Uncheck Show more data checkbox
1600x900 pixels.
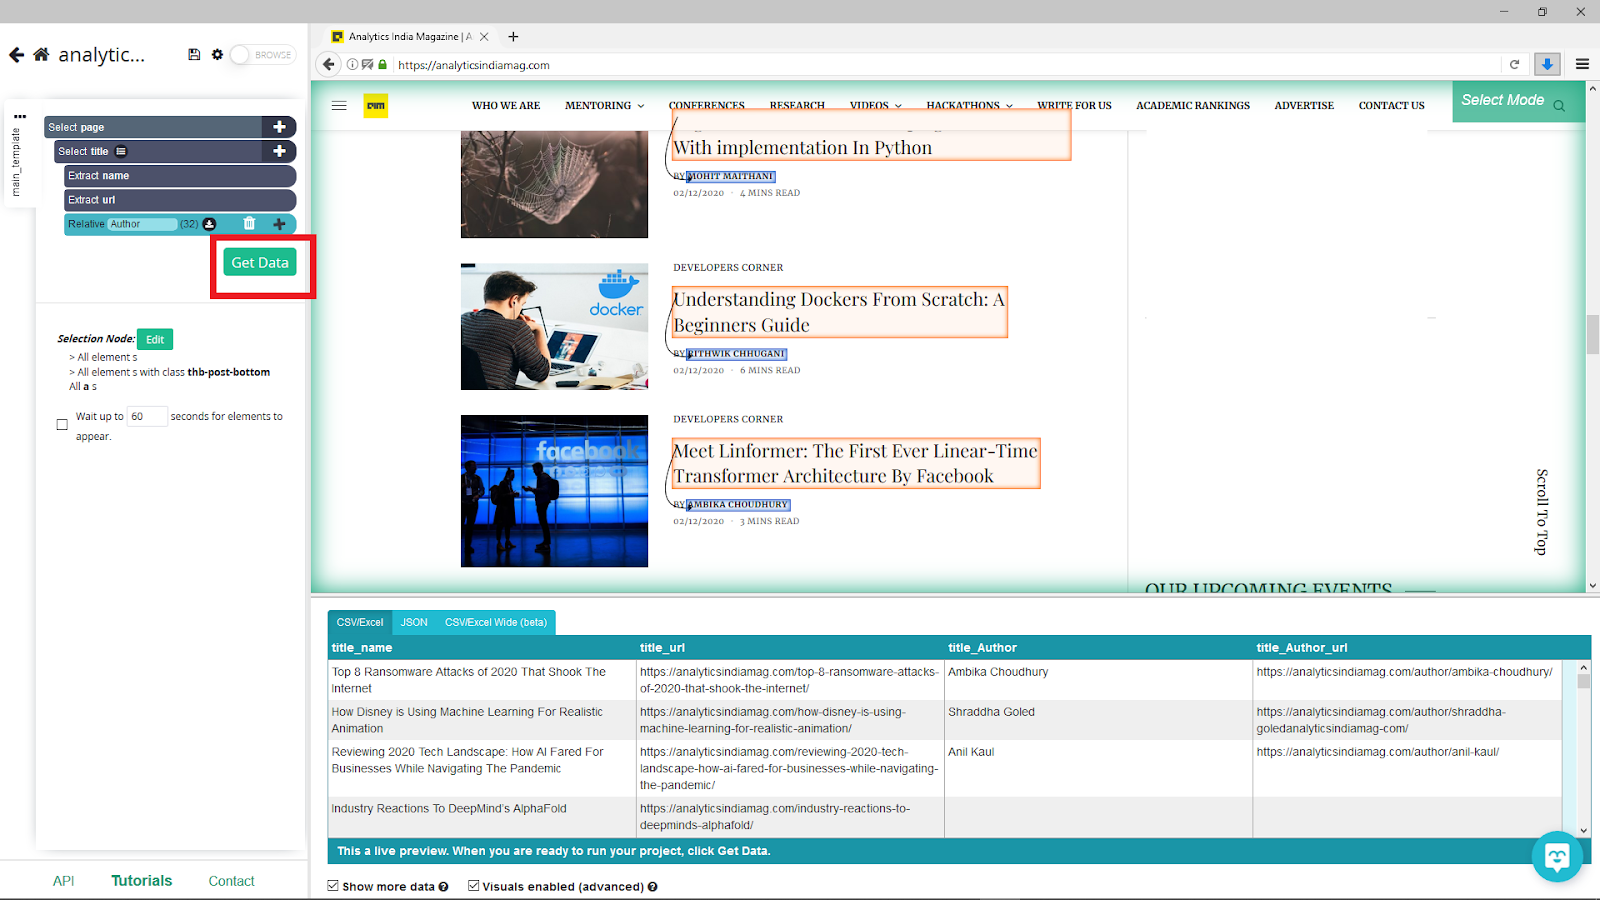333,886
